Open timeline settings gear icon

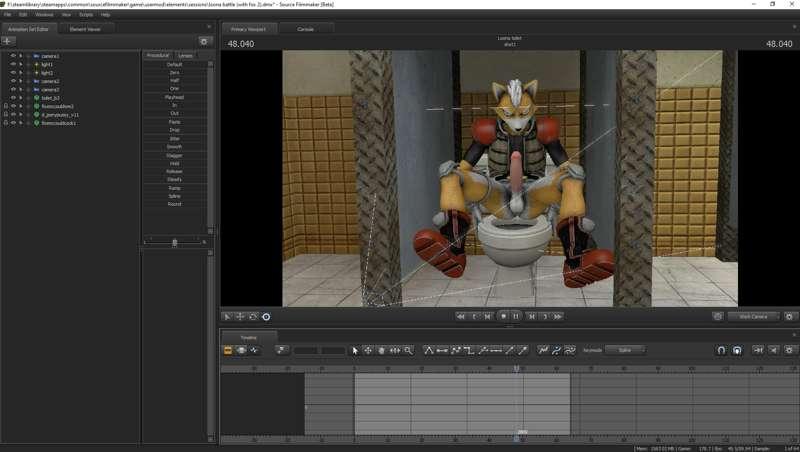789,350
